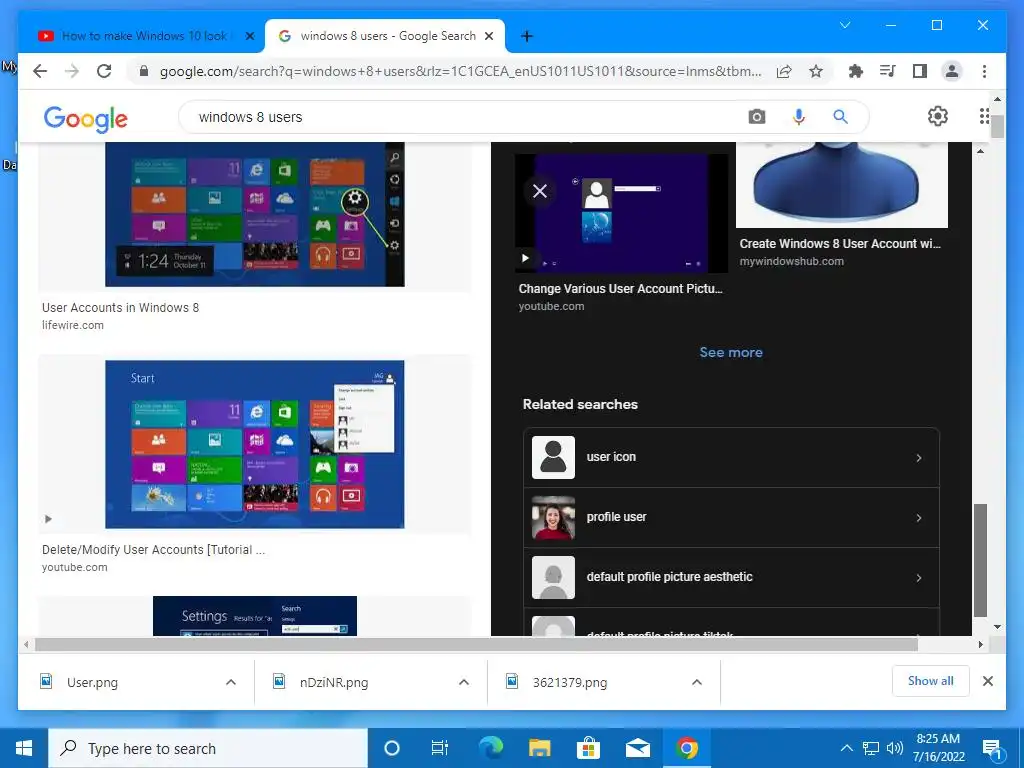Expand options for nDziNR.png download
Image resolution: width=1024 pixels, height=768 pixels.
[464, 682]
